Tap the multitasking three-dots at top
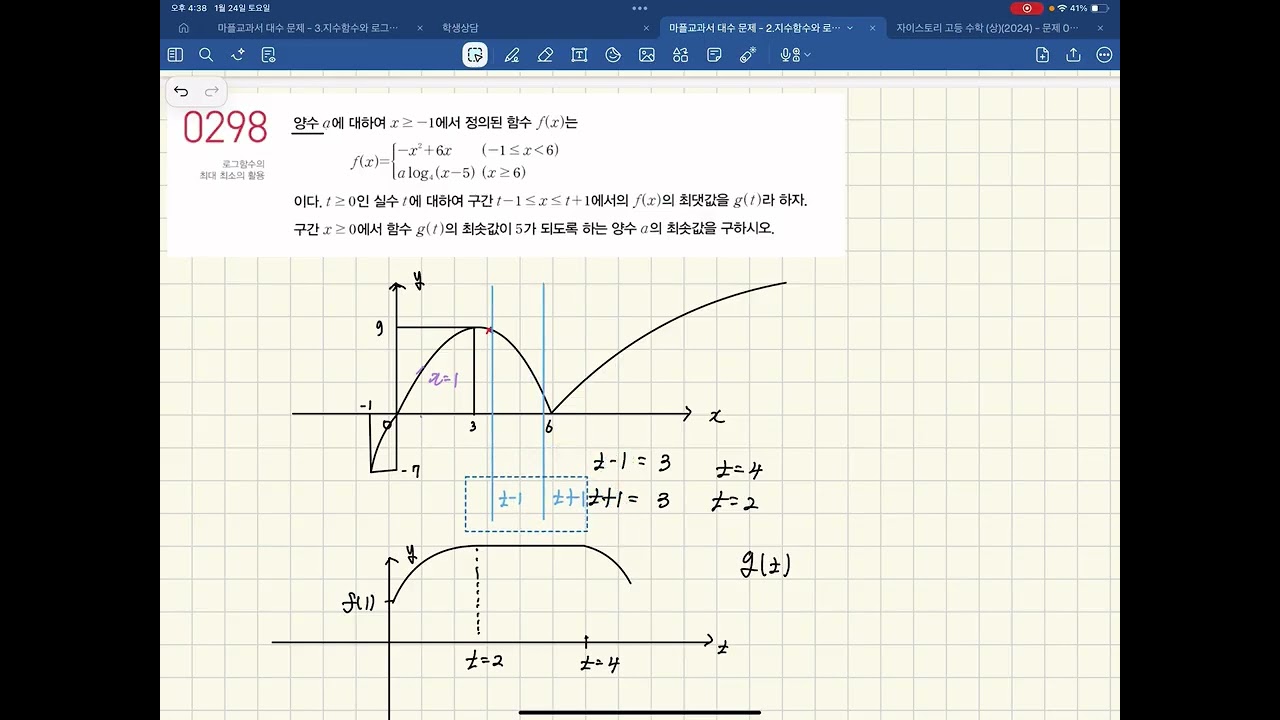1280x720 pixels. tap(640, 7)
